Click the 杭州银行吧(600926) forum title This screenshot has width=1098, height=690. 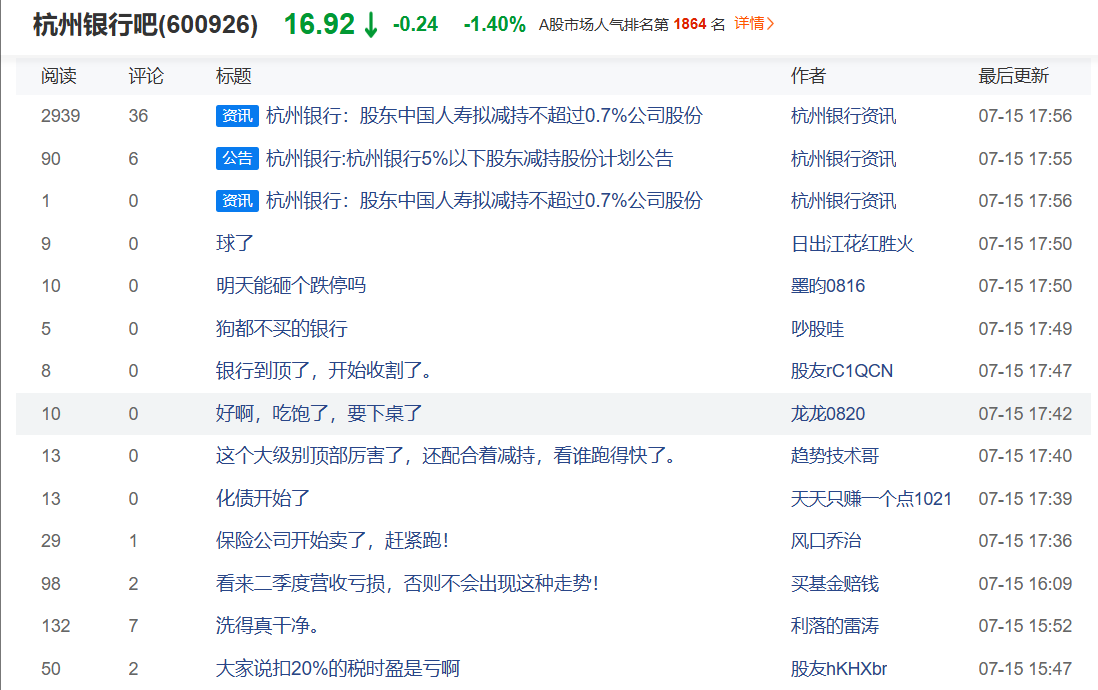(x=146, y=25)
